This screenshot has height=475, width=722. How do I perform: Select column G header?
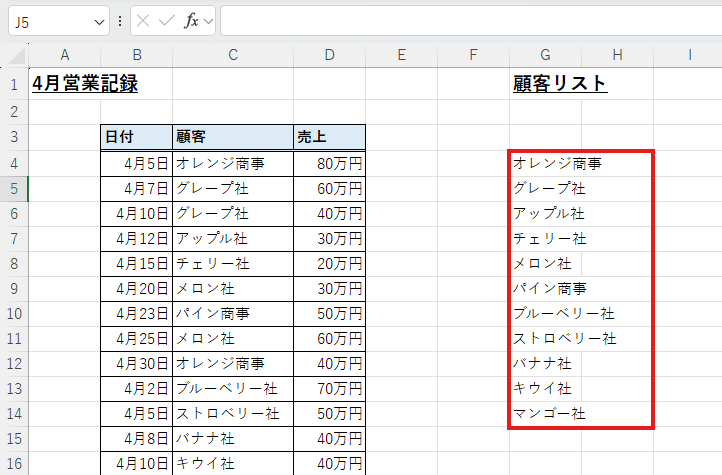coord(545,54)
